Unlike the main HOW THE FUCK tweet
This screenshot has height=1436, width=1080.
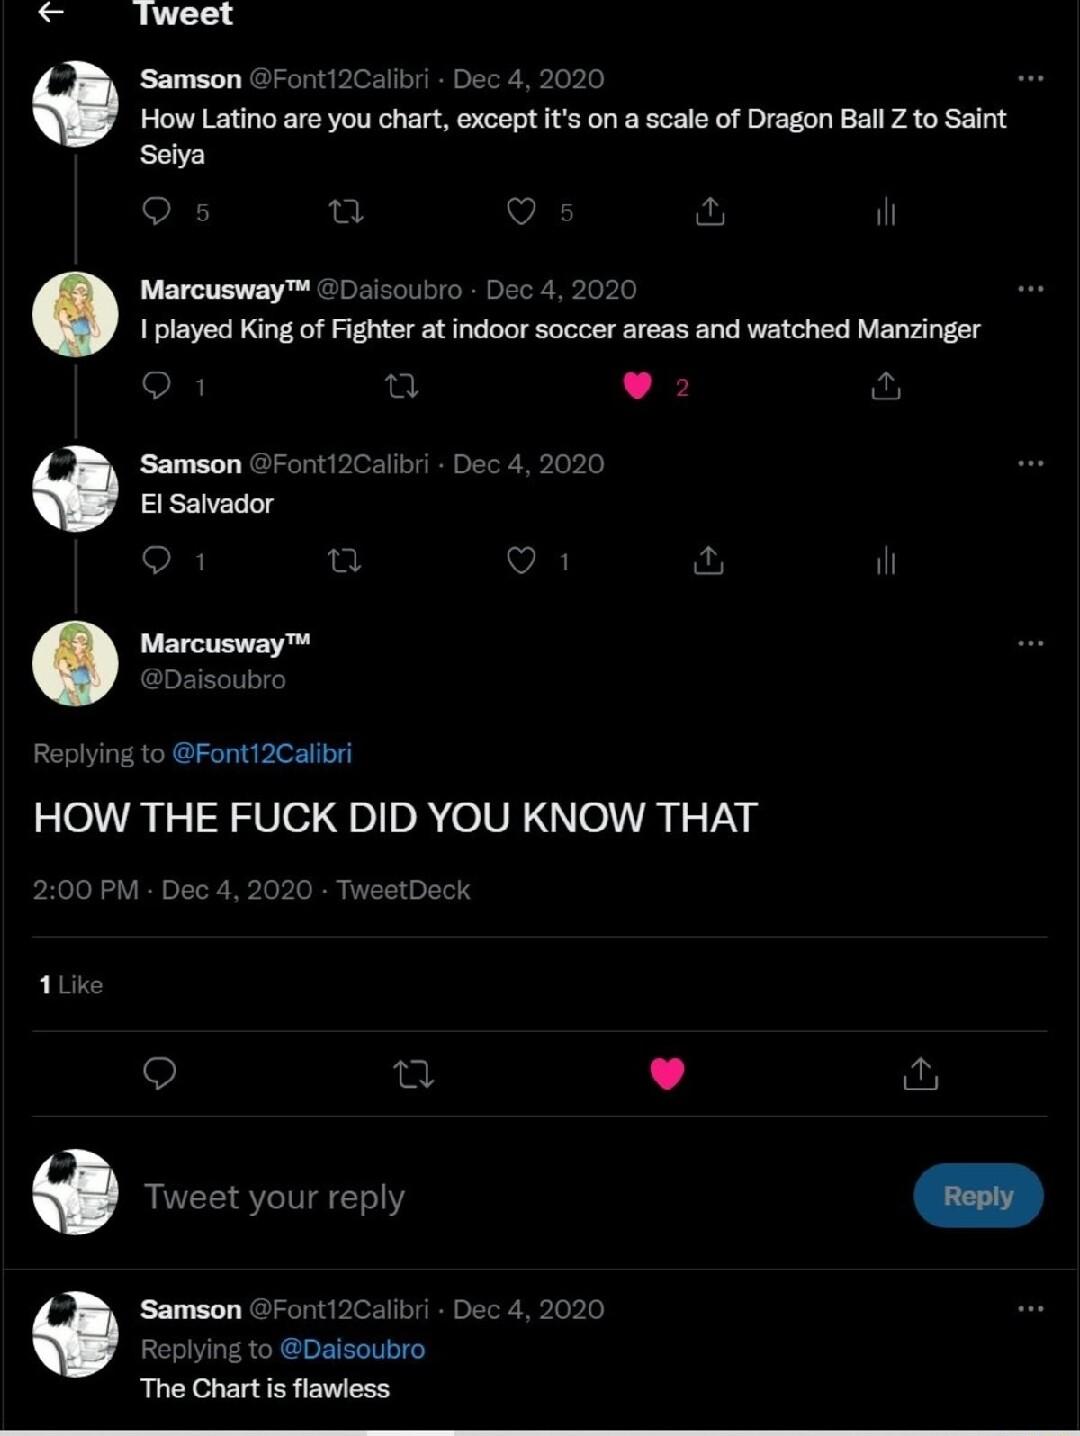click(x=666, y=1075)
